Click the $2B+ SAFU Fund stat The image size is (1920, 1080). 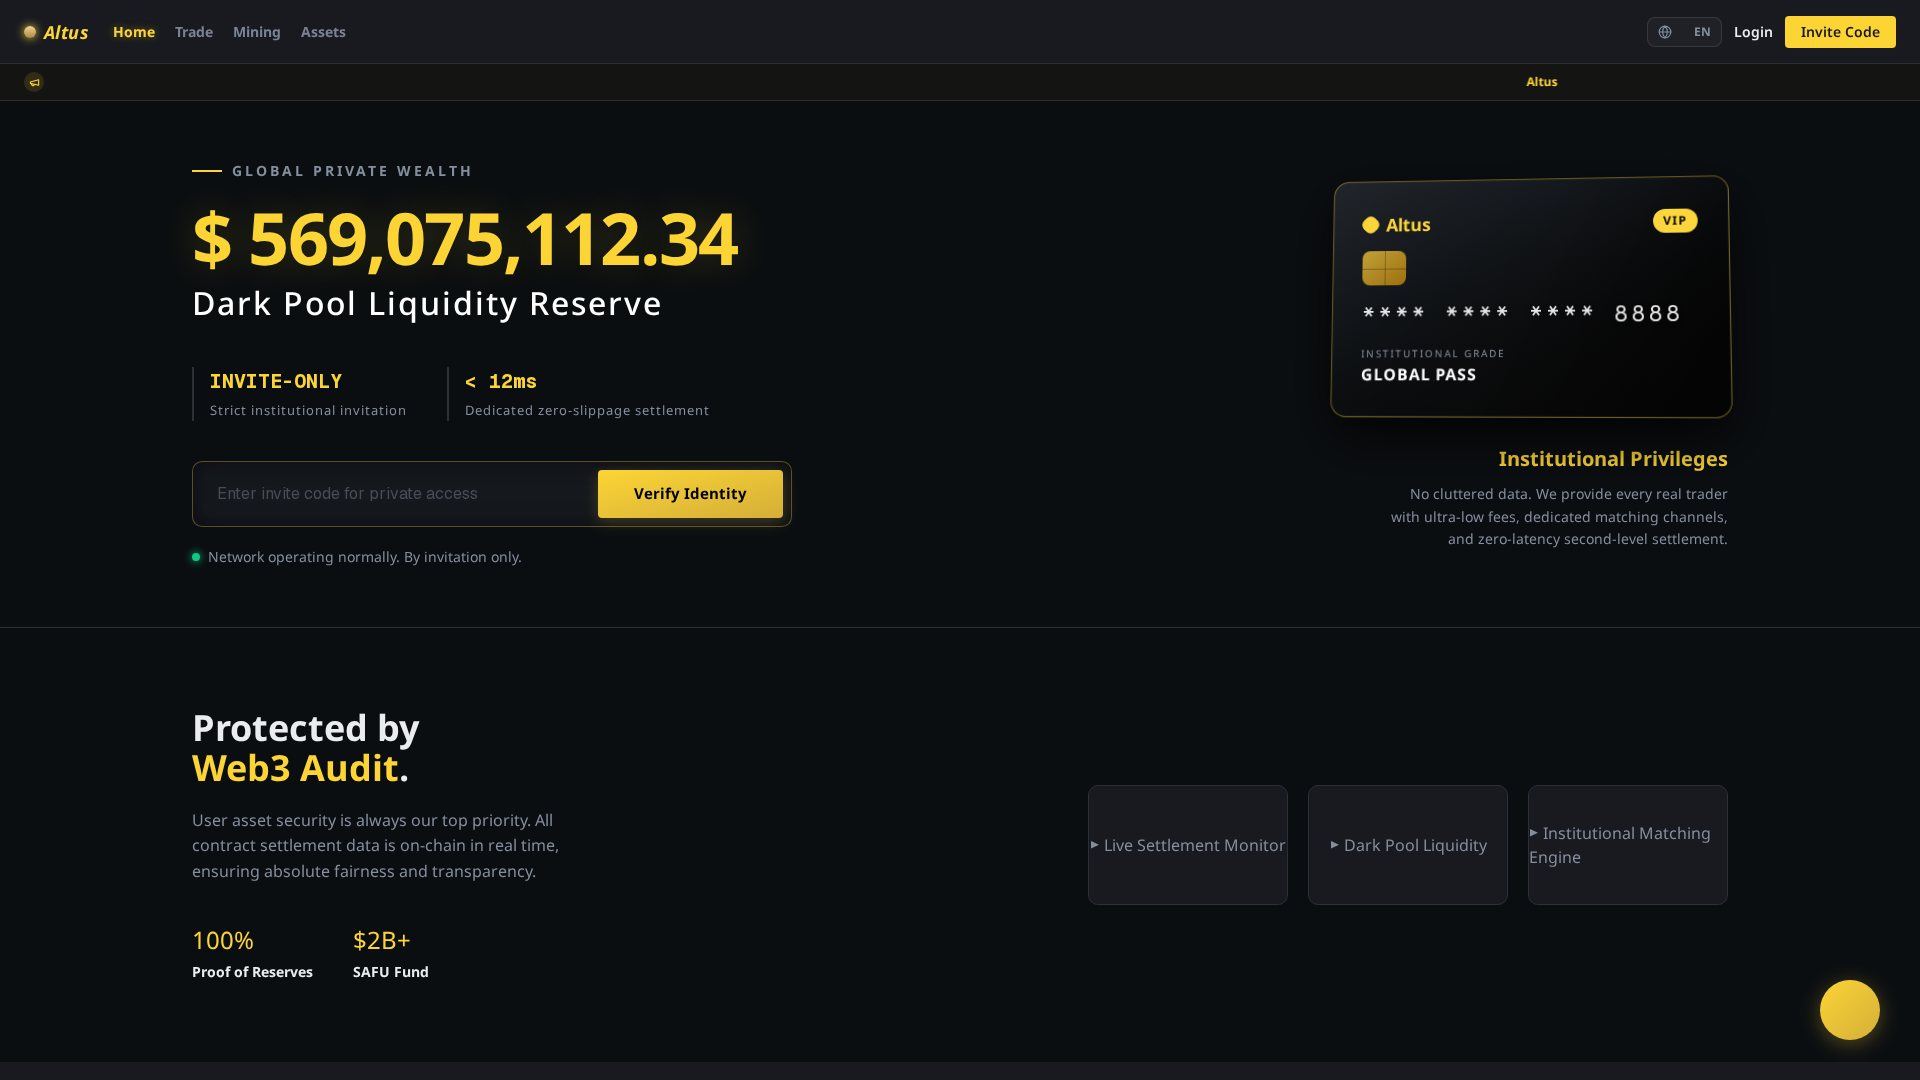(391, 954)
